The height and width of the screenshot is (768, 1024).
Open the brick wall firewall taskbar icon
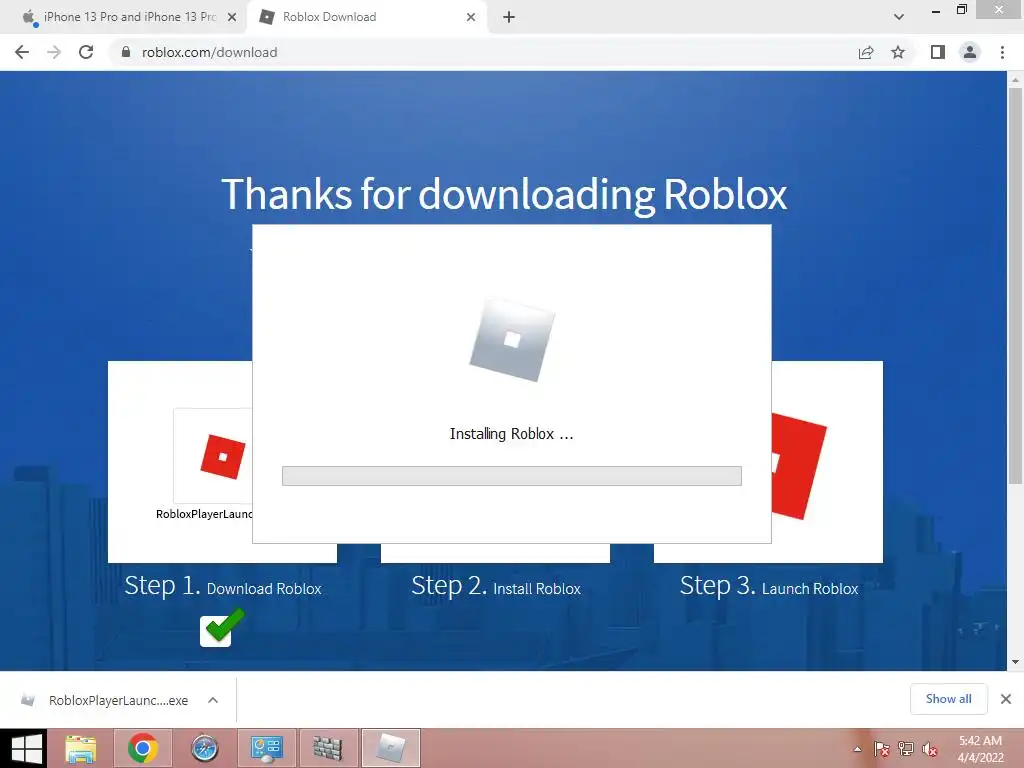pos(328,748)
